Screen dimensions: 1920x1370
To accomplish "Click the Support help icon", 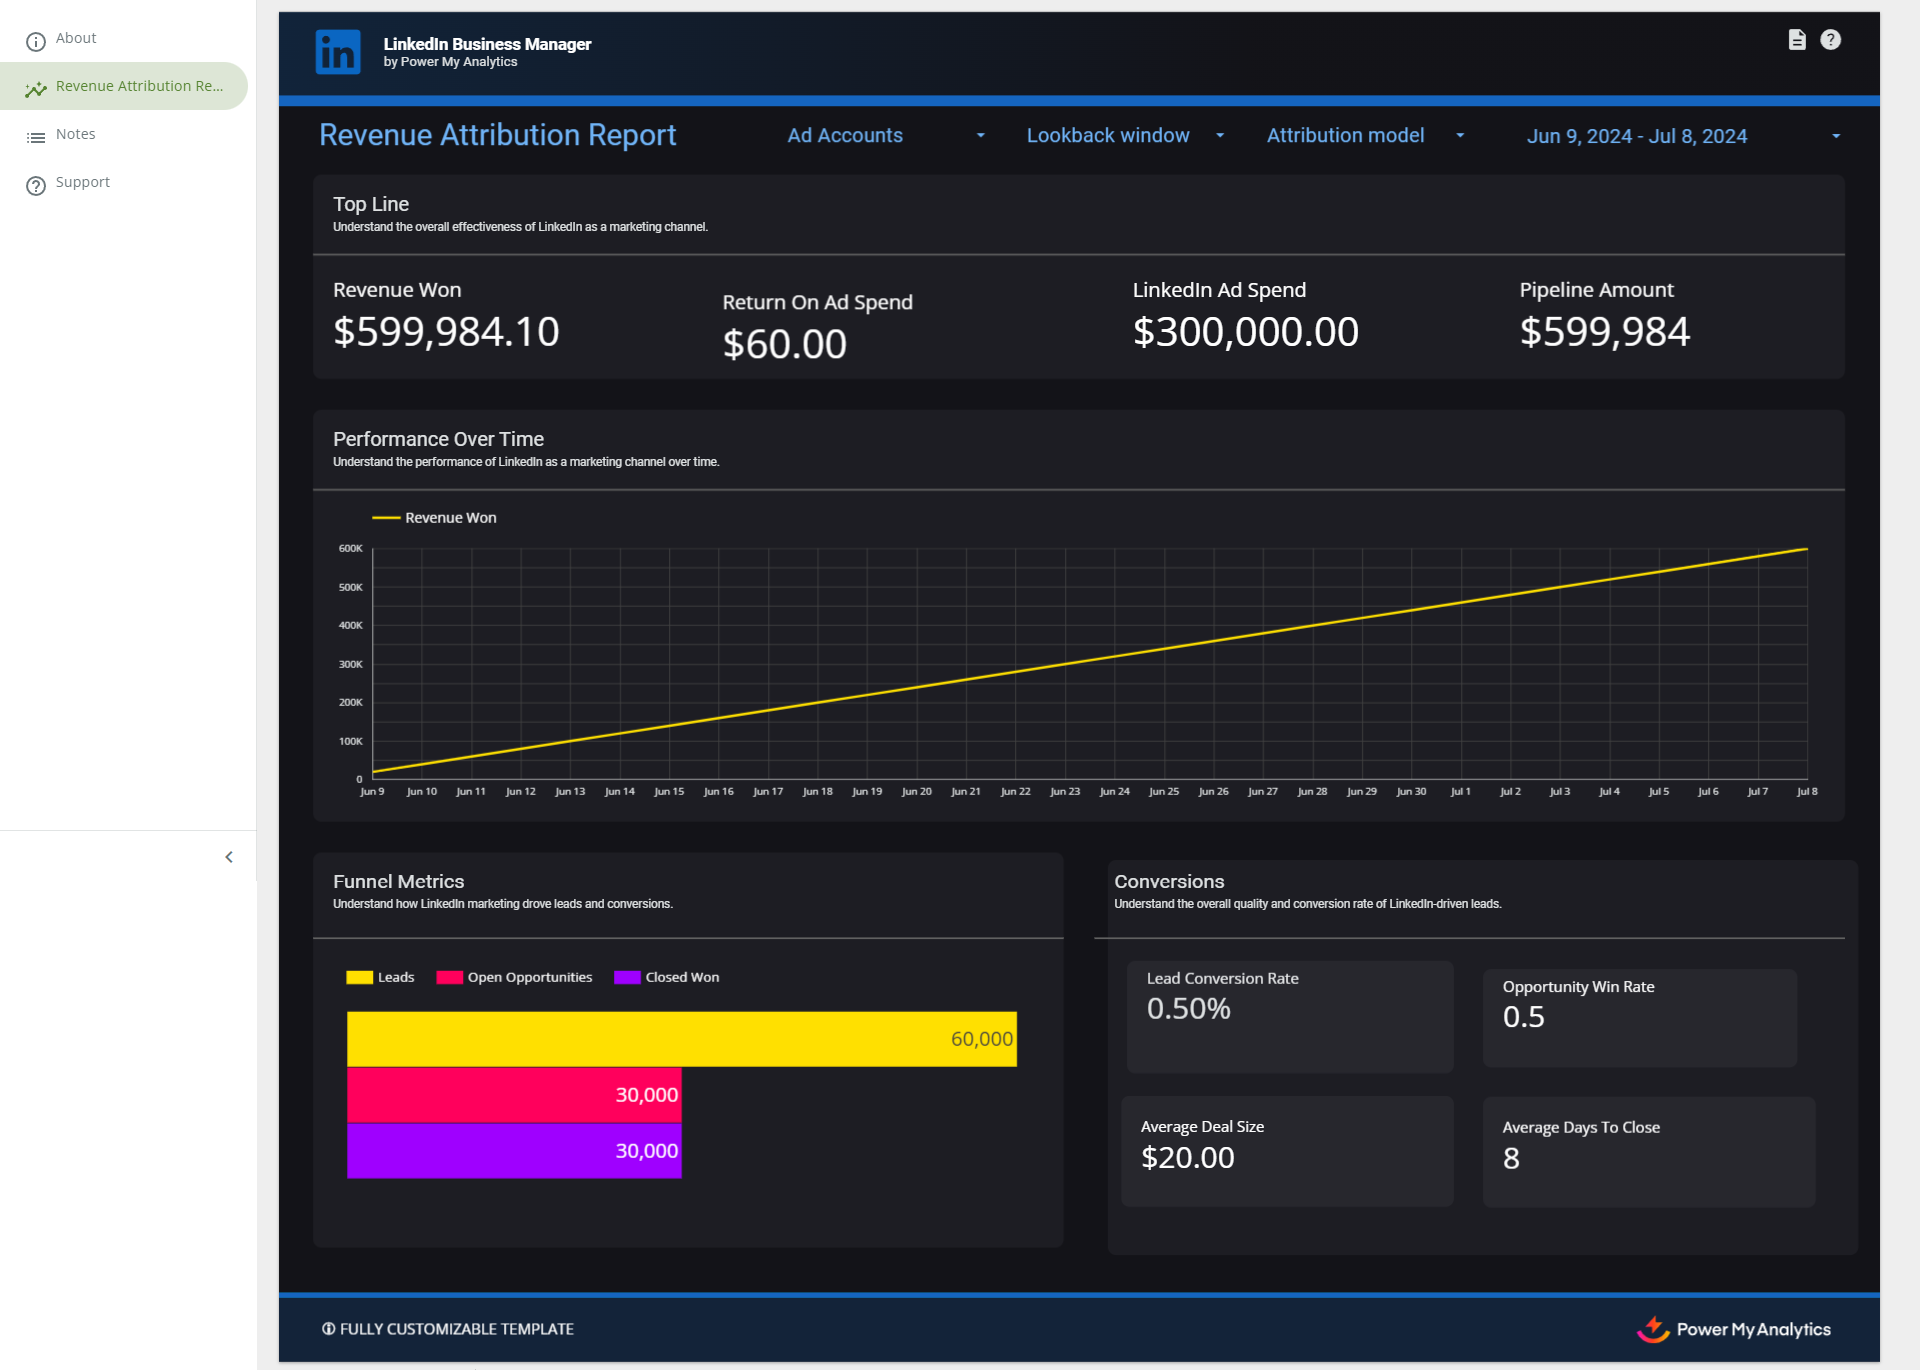I will coord(36,185).
